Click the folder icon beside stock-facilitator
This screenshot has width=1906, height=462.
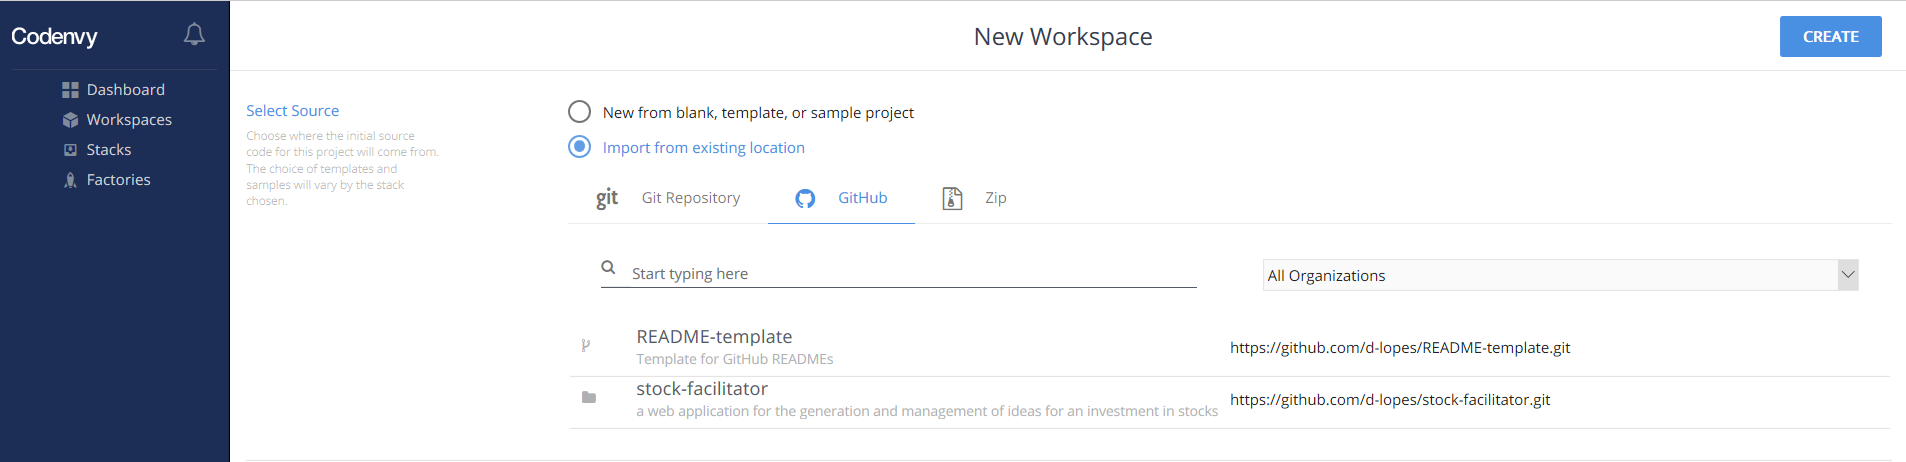point(589,397)
